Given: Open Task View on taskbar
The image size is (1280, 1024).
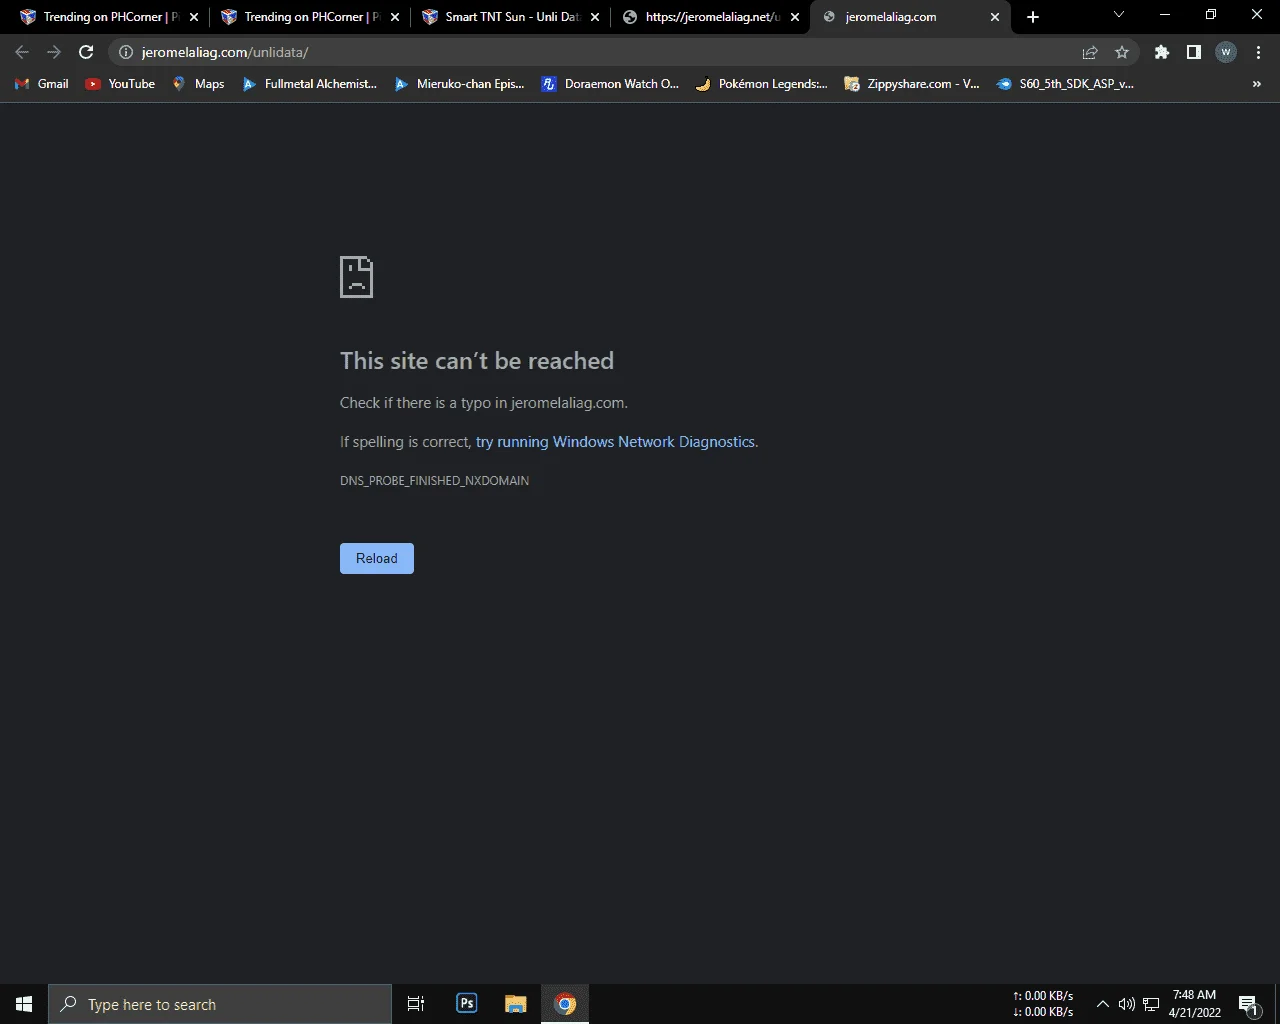Looking at the screenshot, I should 416,1004.
